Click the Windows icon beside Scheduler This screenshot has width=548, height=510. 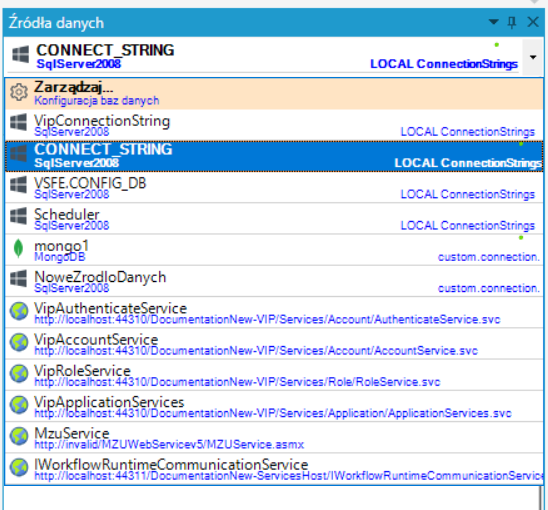point(19,216)
